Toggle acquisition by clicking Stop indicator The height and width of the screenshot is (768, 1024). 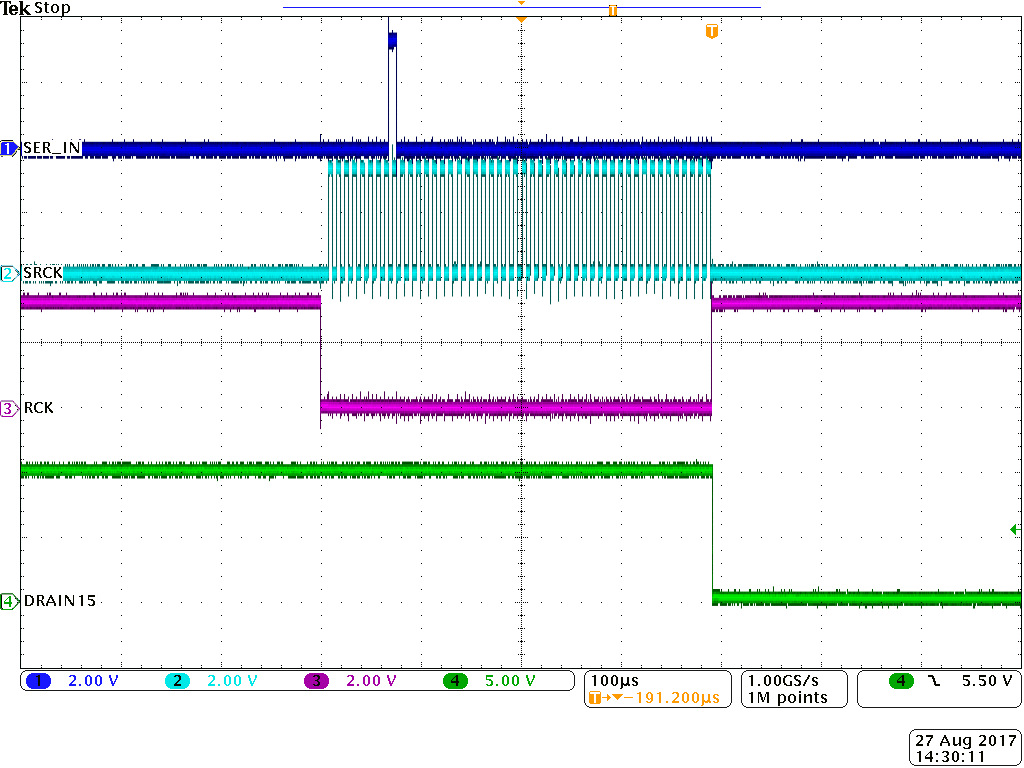tap(52, 7)
